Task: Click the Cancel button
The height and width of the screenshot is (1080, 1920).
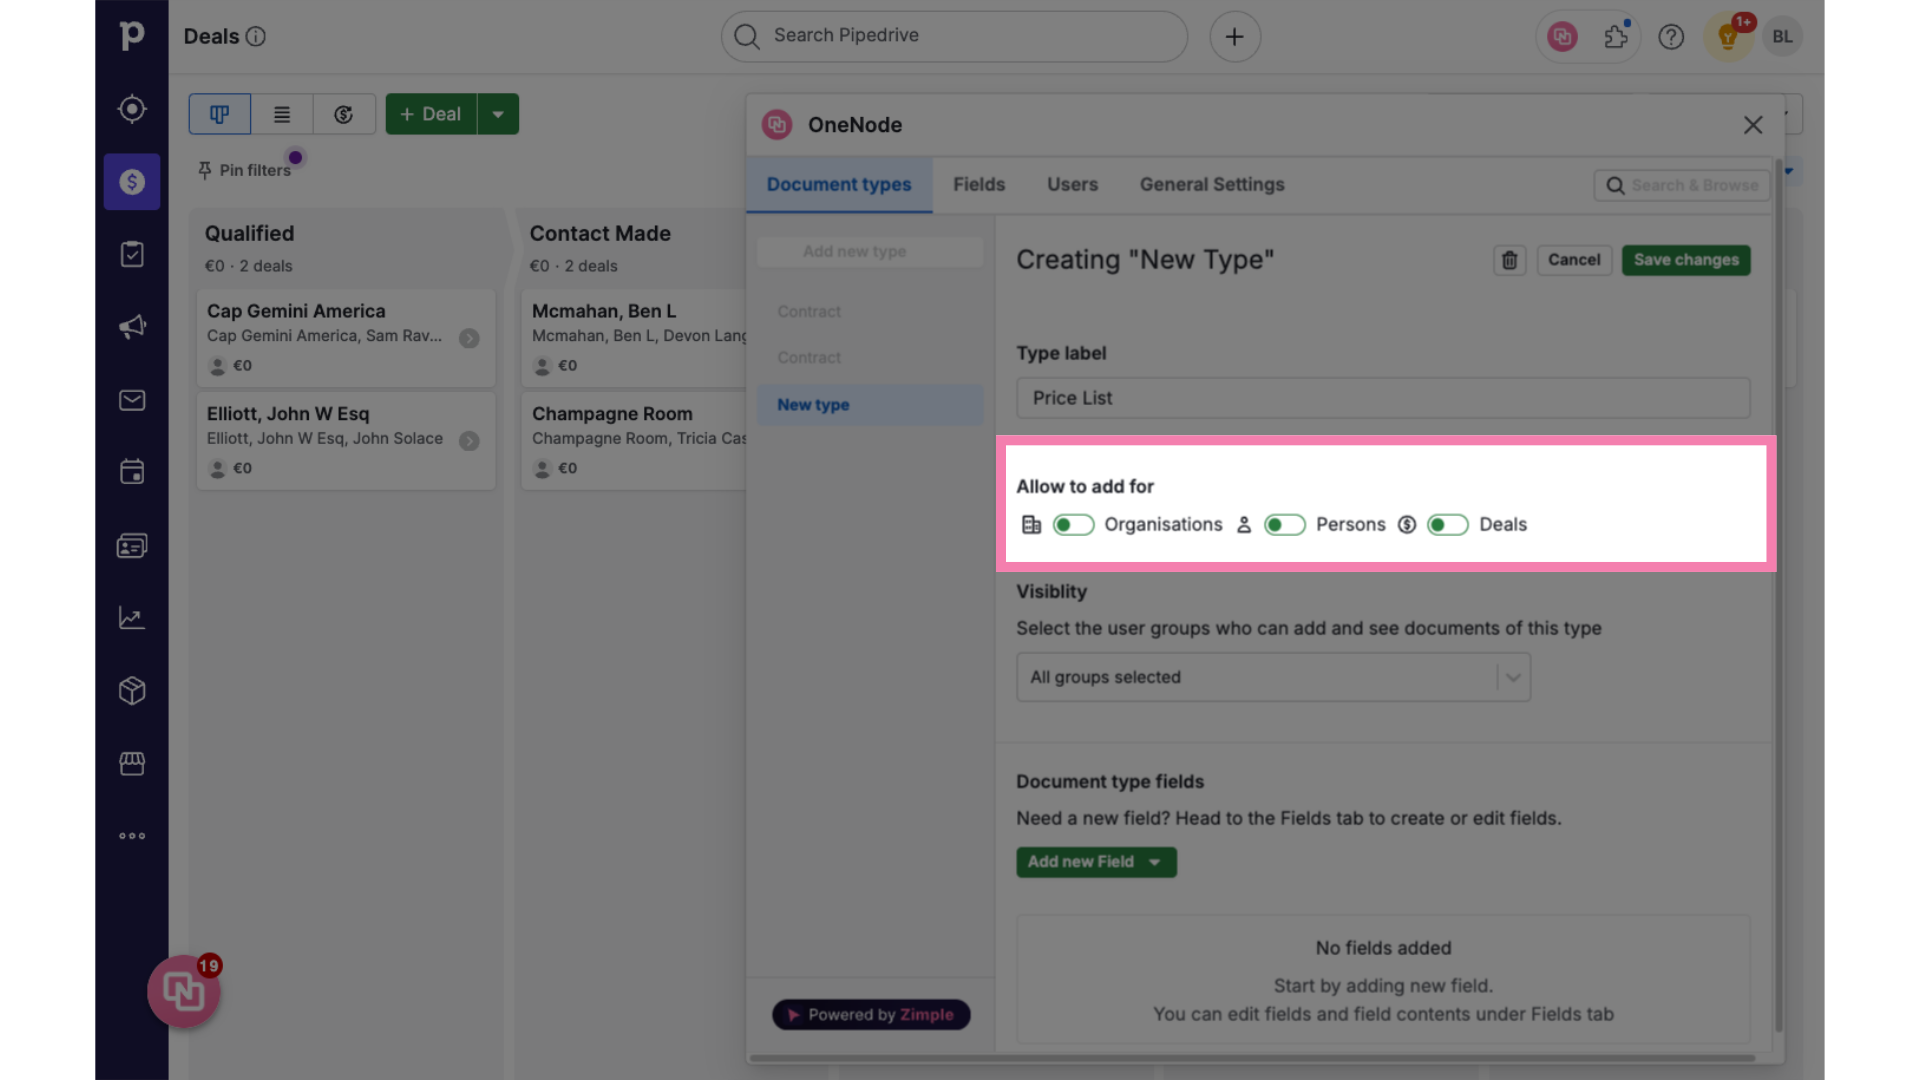Action: pos(1575,260)
